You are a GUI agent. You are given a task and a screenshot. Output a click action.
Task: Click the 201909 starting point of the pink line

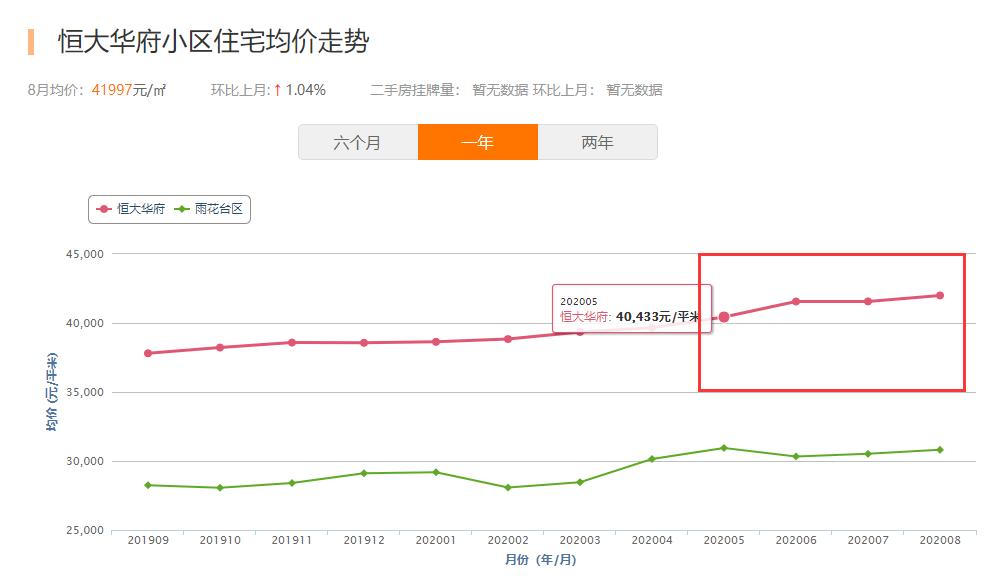point(148,352)
